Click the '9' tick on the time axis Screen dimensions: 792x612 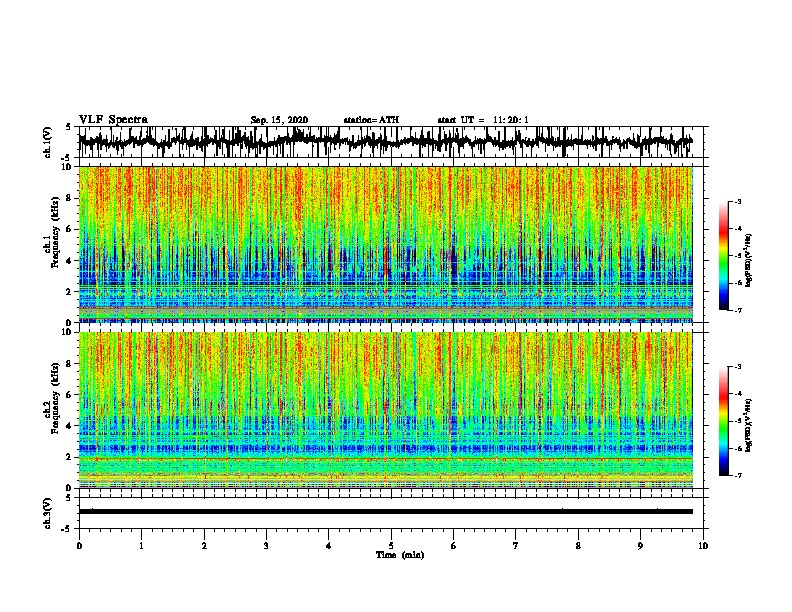tap(640, 546)
